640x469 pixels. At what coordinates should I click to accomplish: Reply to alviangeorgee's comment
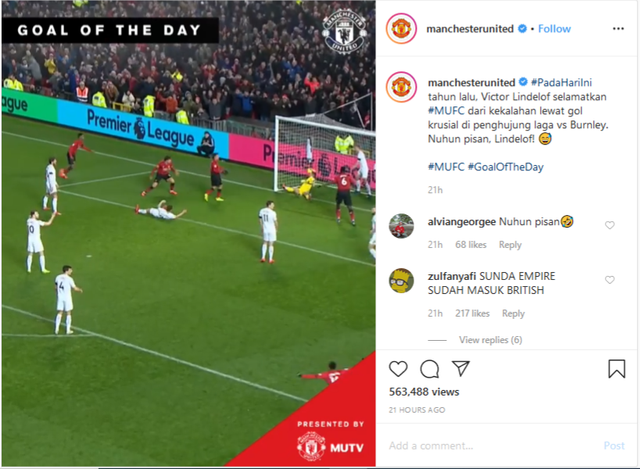tap(510, 245)
